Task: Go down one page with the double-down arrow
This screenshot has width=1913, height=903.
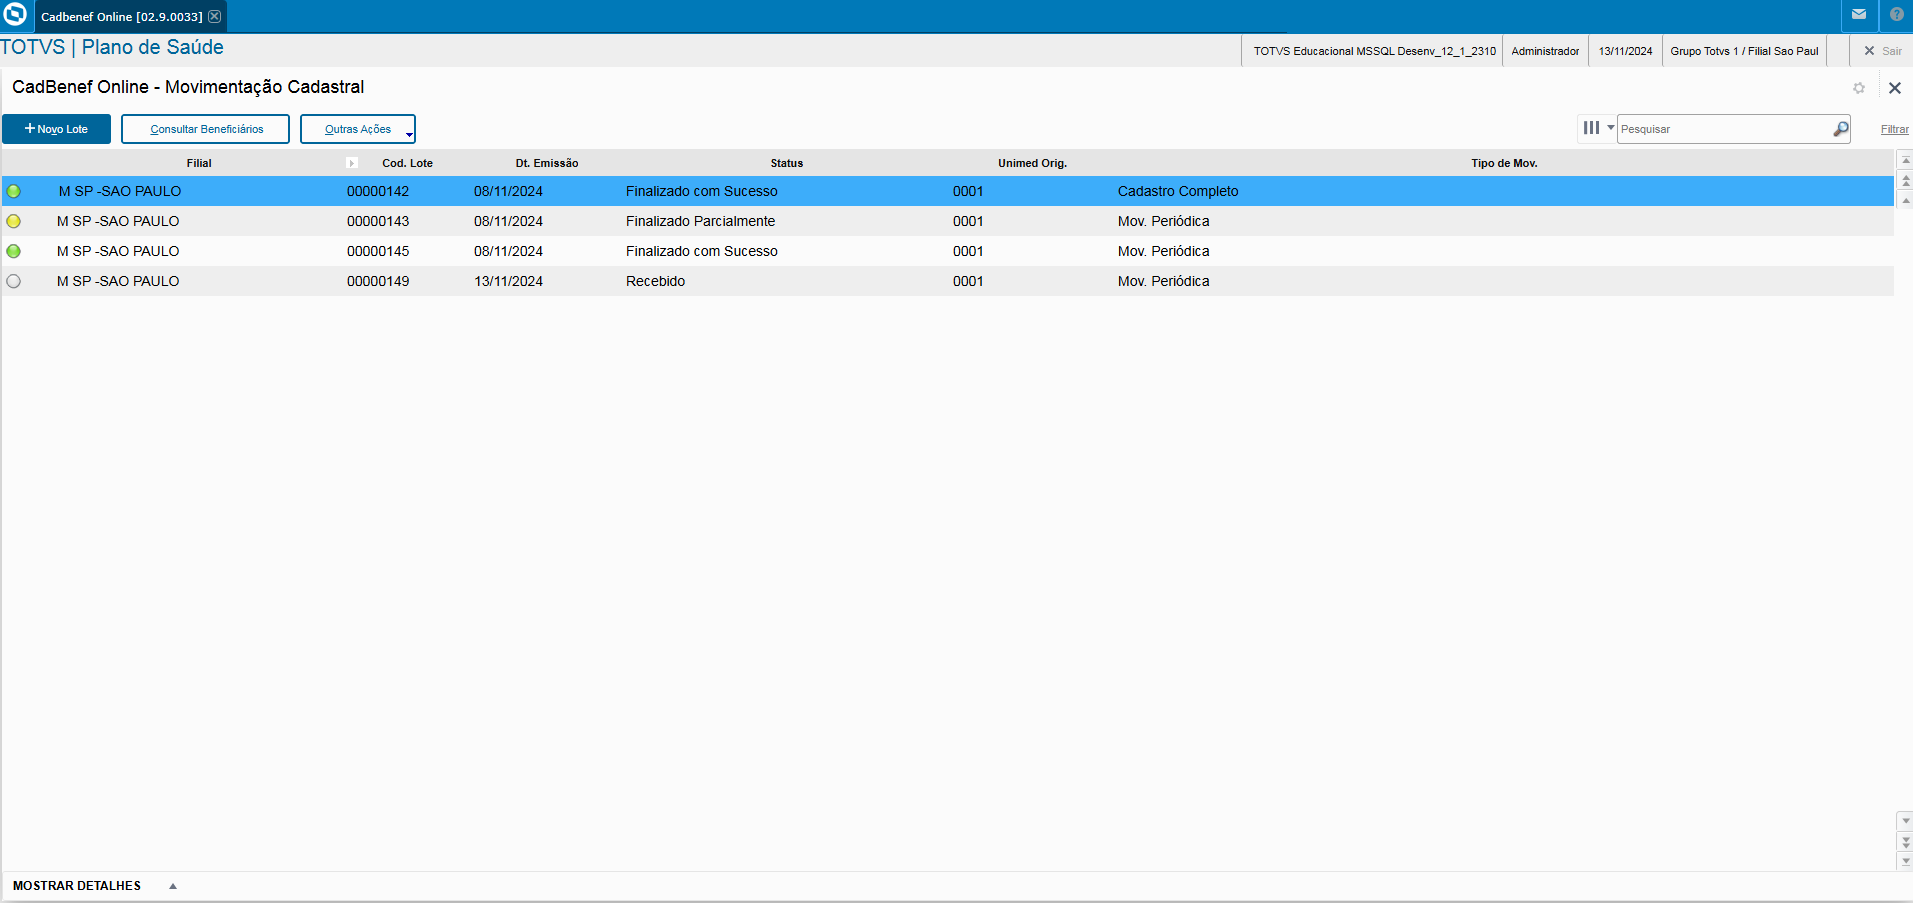Action: (1905, 842)
